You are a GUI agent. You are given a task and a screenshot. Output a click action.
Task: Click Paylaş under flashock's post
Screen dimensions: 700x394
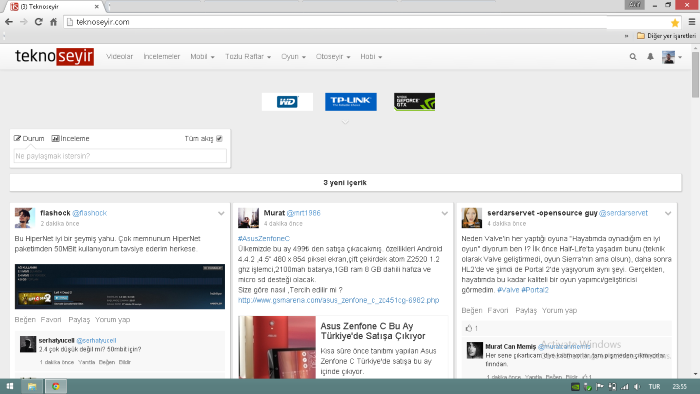pos(79,319)
